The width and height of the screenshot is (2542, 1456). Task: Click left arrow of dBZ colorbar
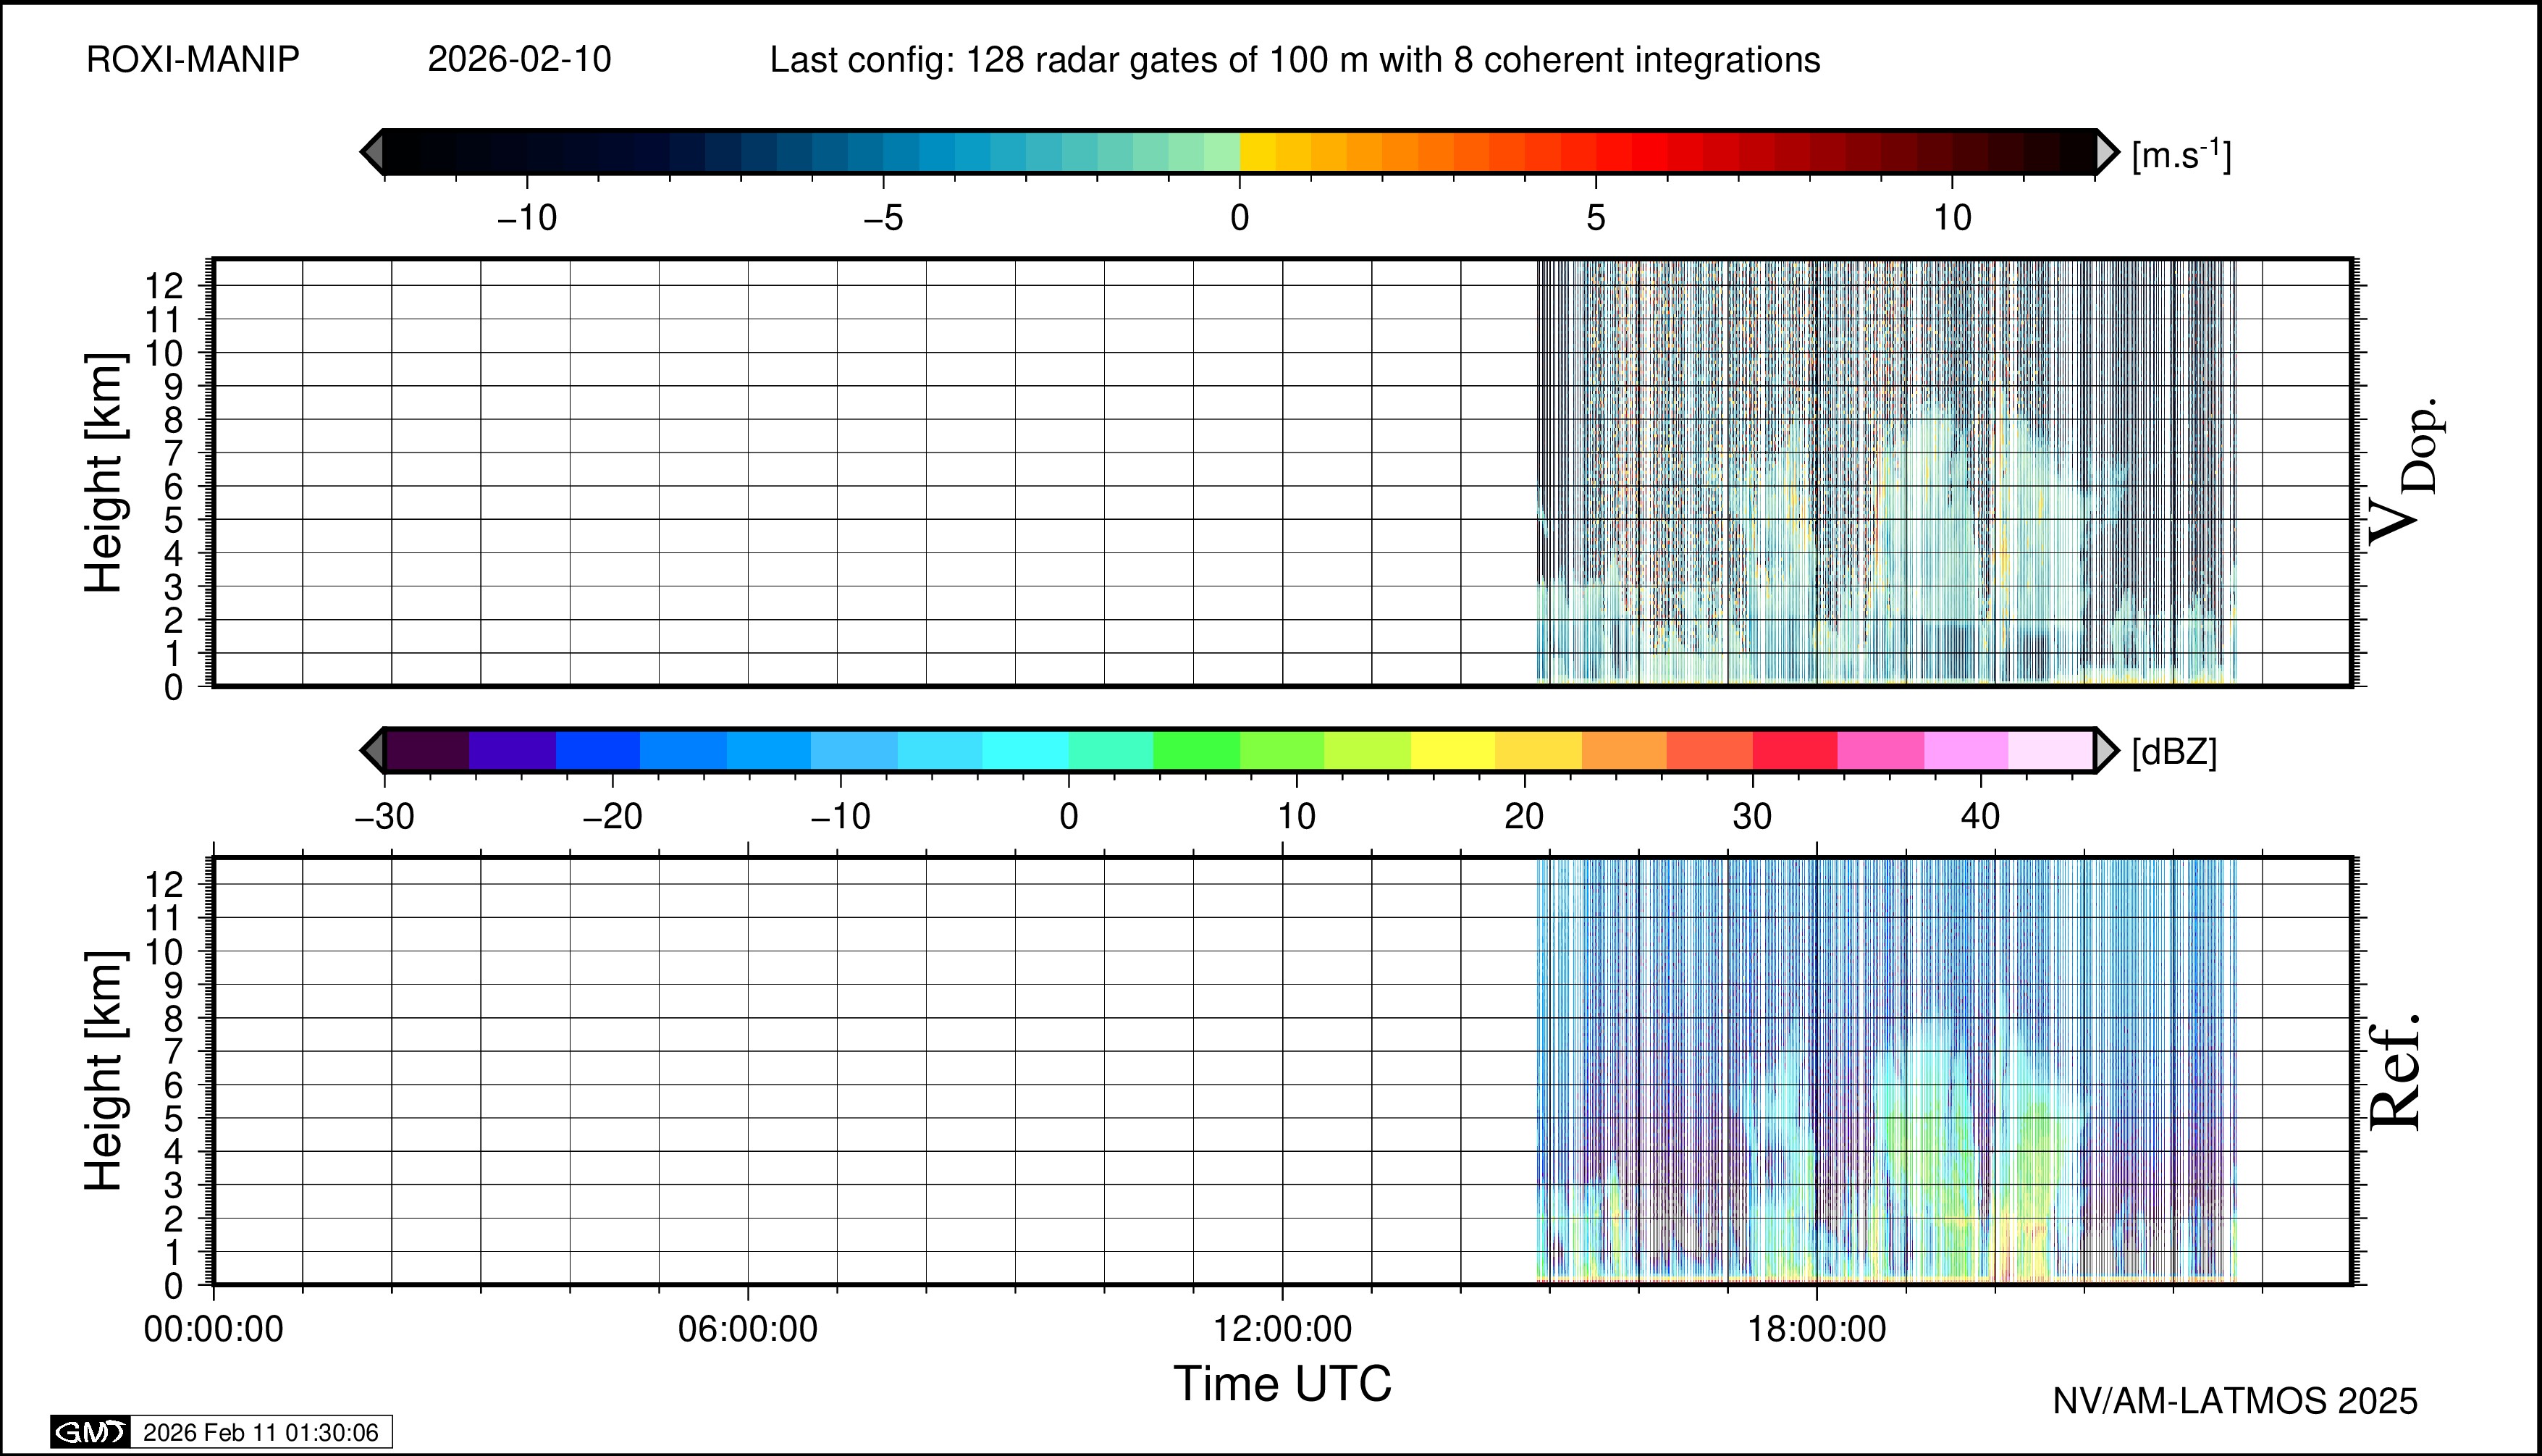click(372, 750)
